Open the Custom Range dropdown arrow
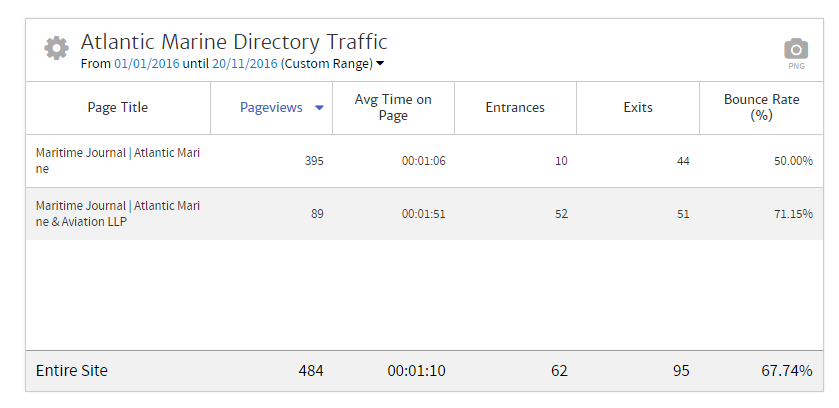This screenshot has height=408, width=839. pyautogui.click(x=380, y=64)
